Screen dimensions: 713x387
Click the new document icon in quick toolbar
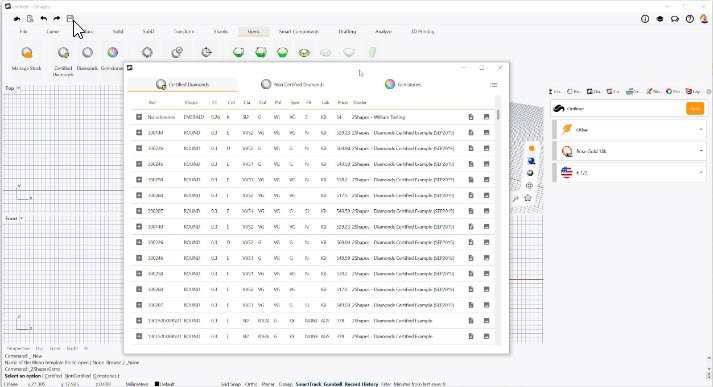pos(30,19)
